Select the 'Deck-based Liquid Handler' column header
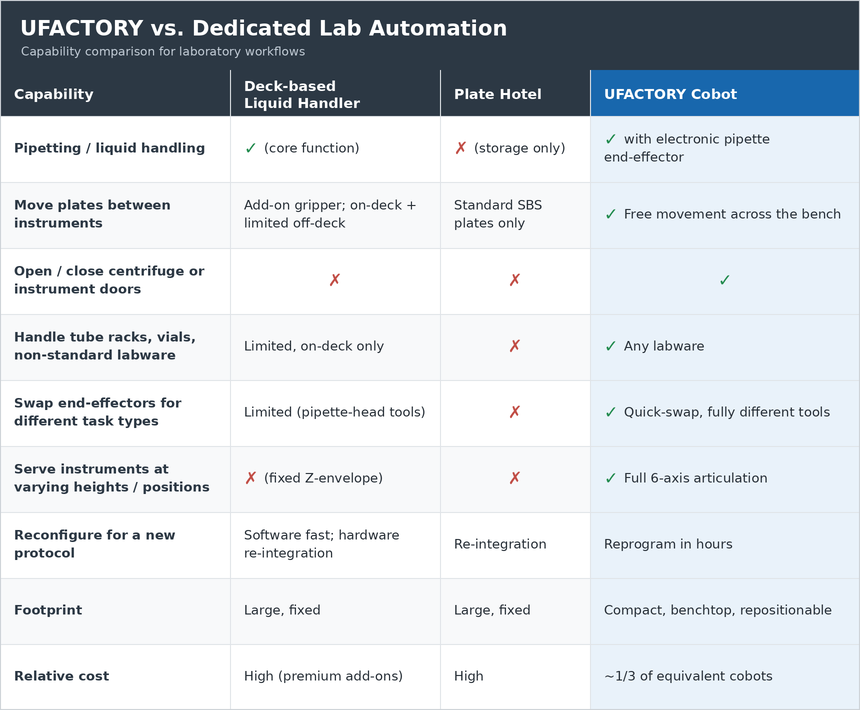Viewport: 860px width, 710px height. tap(336, 93)
